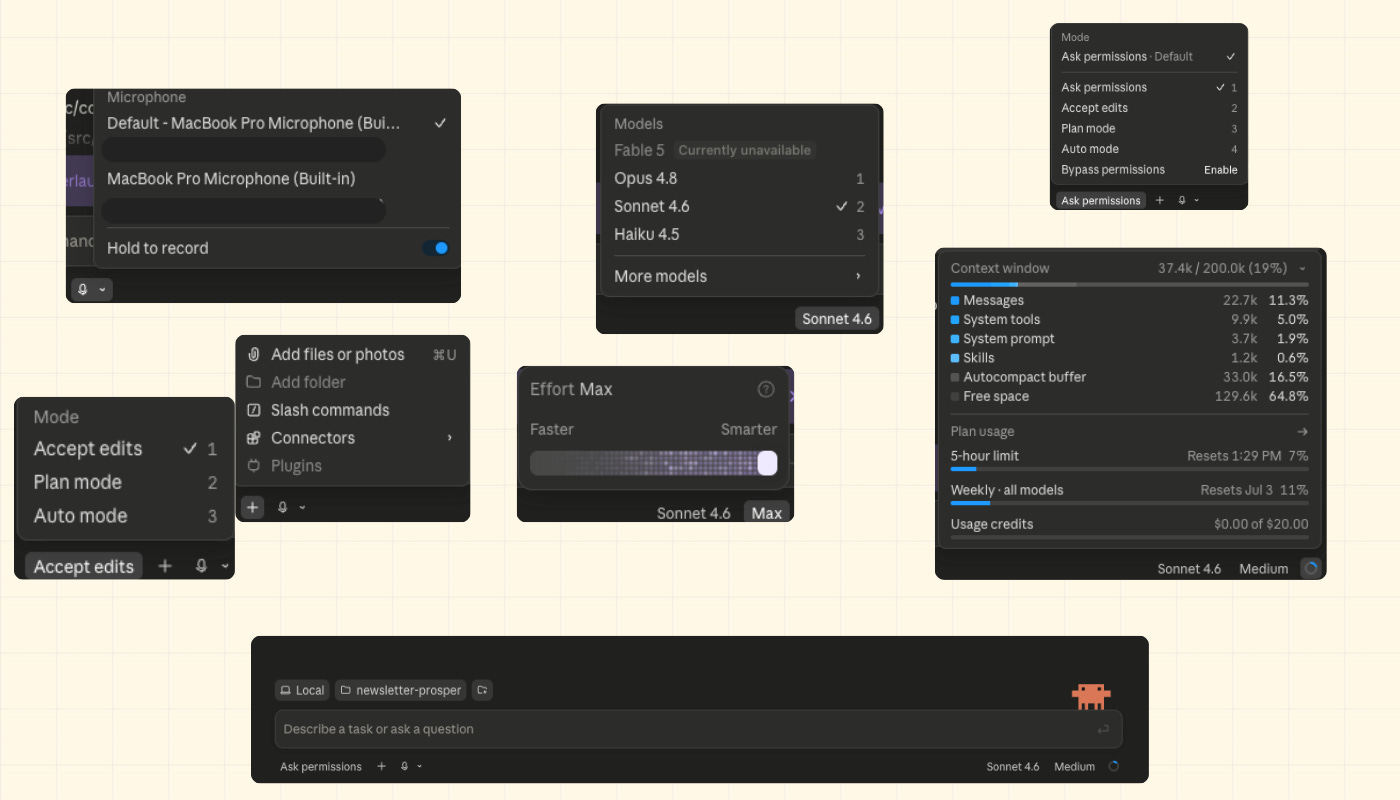1400x800 pixels.
Task: Click the help question mark in the Effort panel
Action: coord(766,389)
